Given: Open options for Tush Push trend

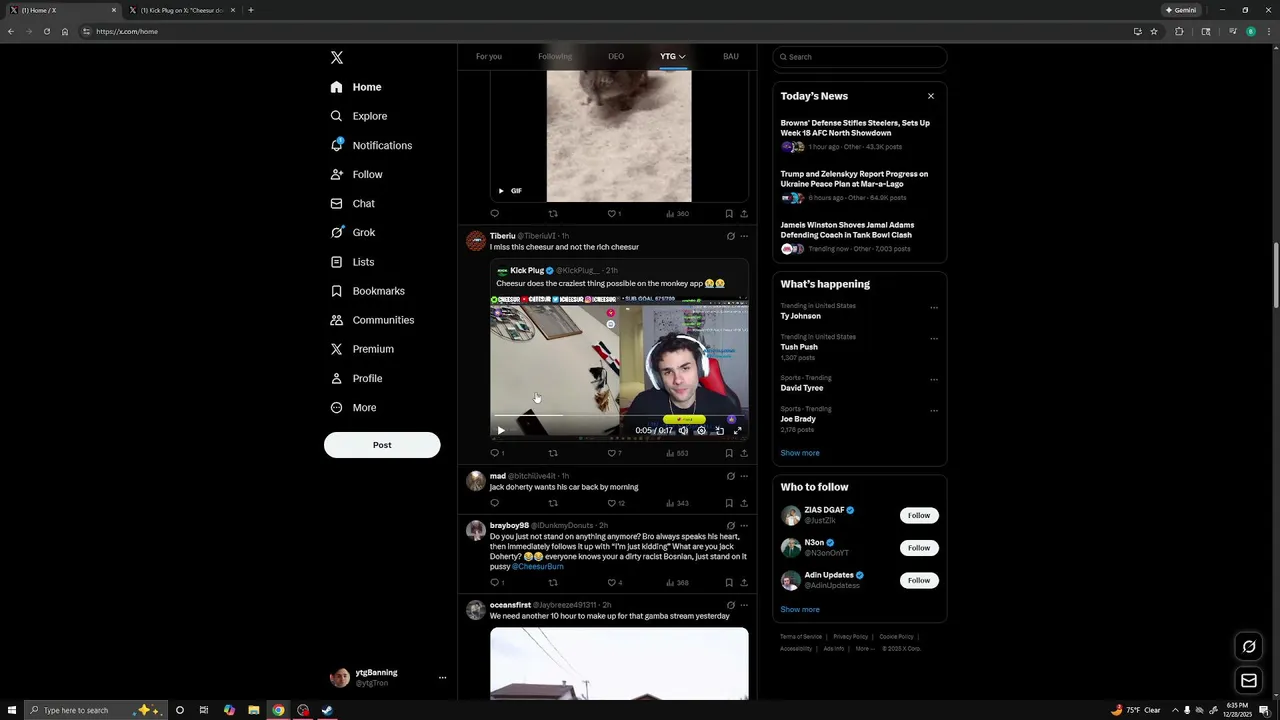Looking at the screenshot, I should [x=934, y=339].
